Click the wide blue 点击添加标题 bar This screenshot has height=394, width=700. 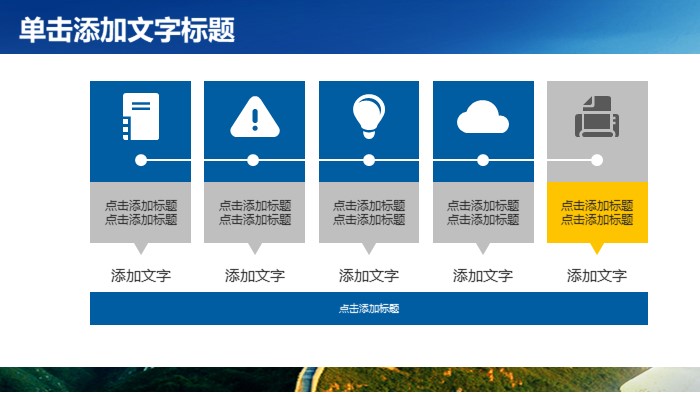[369, 308]
